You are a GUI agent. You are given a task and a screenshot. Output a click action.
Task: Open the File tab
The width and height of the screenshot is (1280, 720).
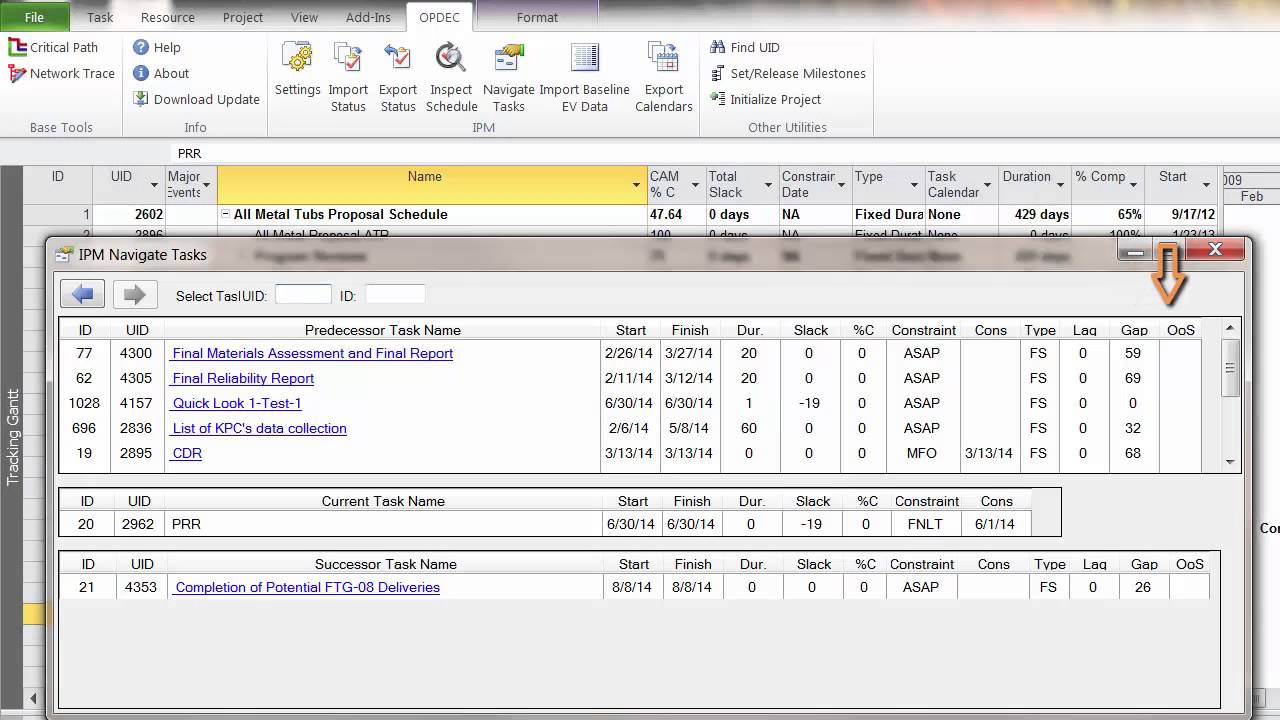[34, 17]
